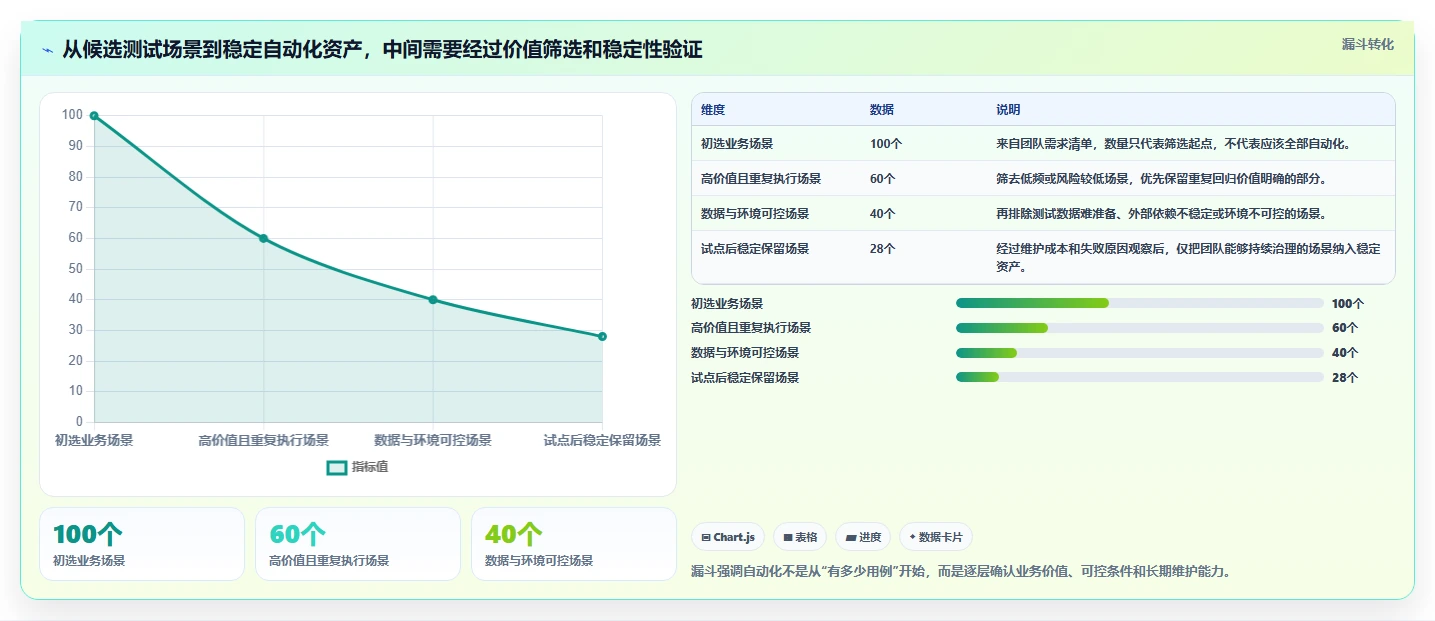Select the Chart.js tag chip
The image size is (1435, 621).
click(728, 537)
